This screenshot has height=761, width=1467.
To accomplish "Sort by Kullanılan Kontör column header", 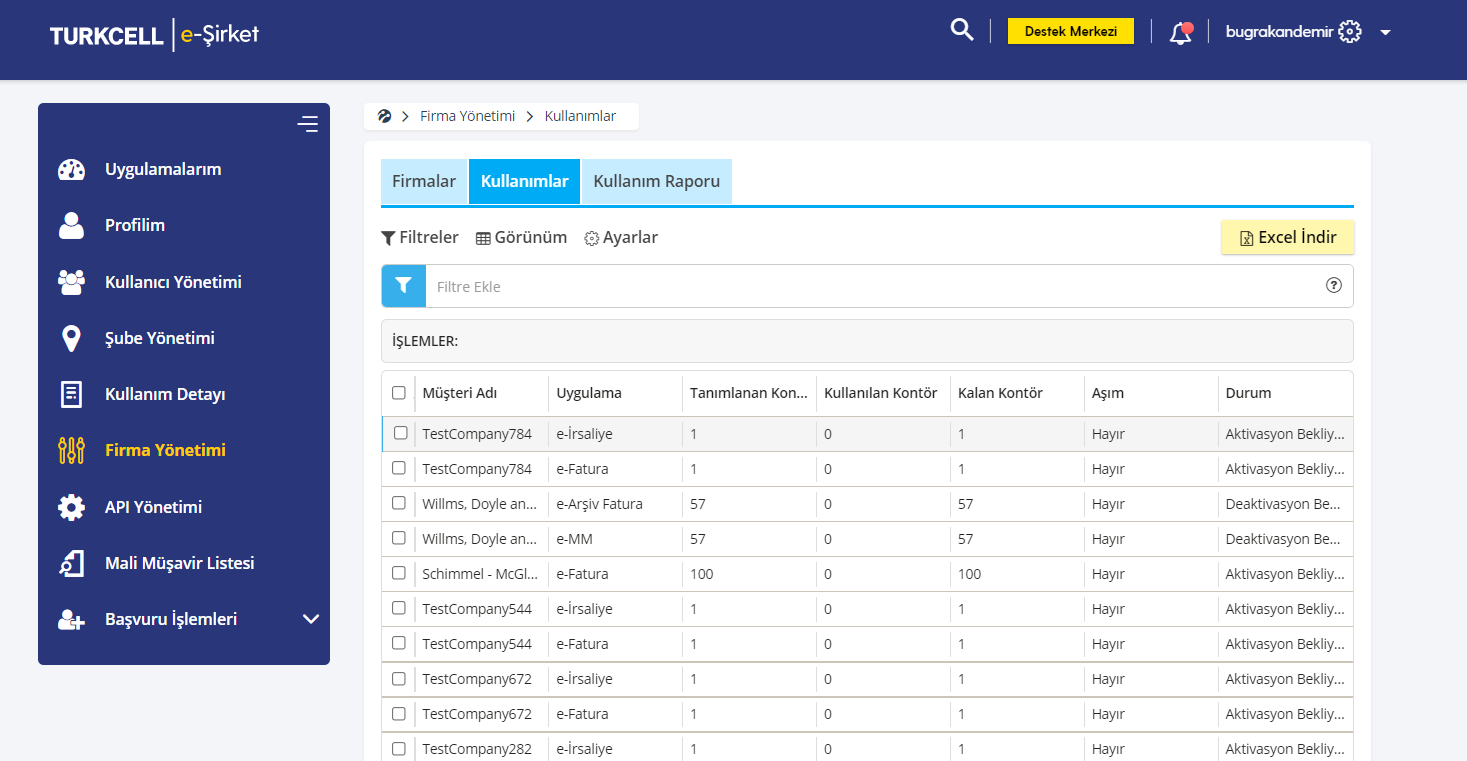I will pyautogui.click(x=883, y=393).
